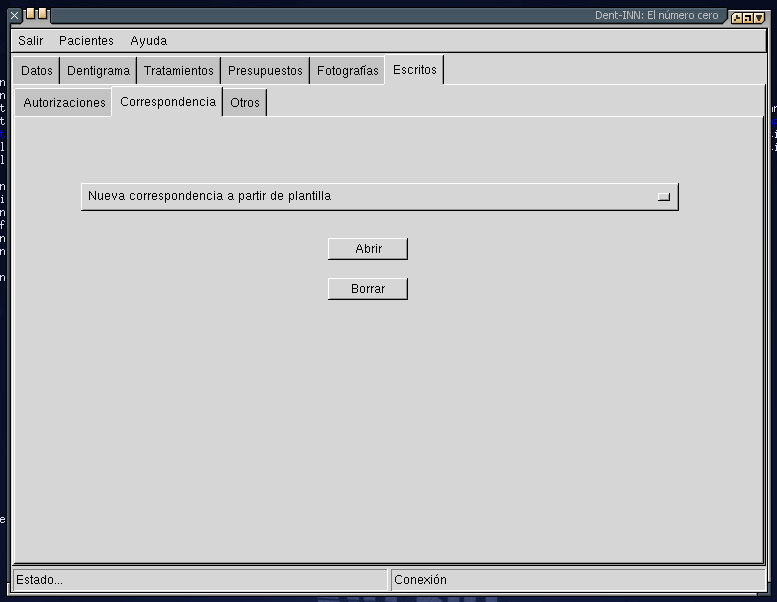Select the Correspondencia sub-tab

point(167,102)
